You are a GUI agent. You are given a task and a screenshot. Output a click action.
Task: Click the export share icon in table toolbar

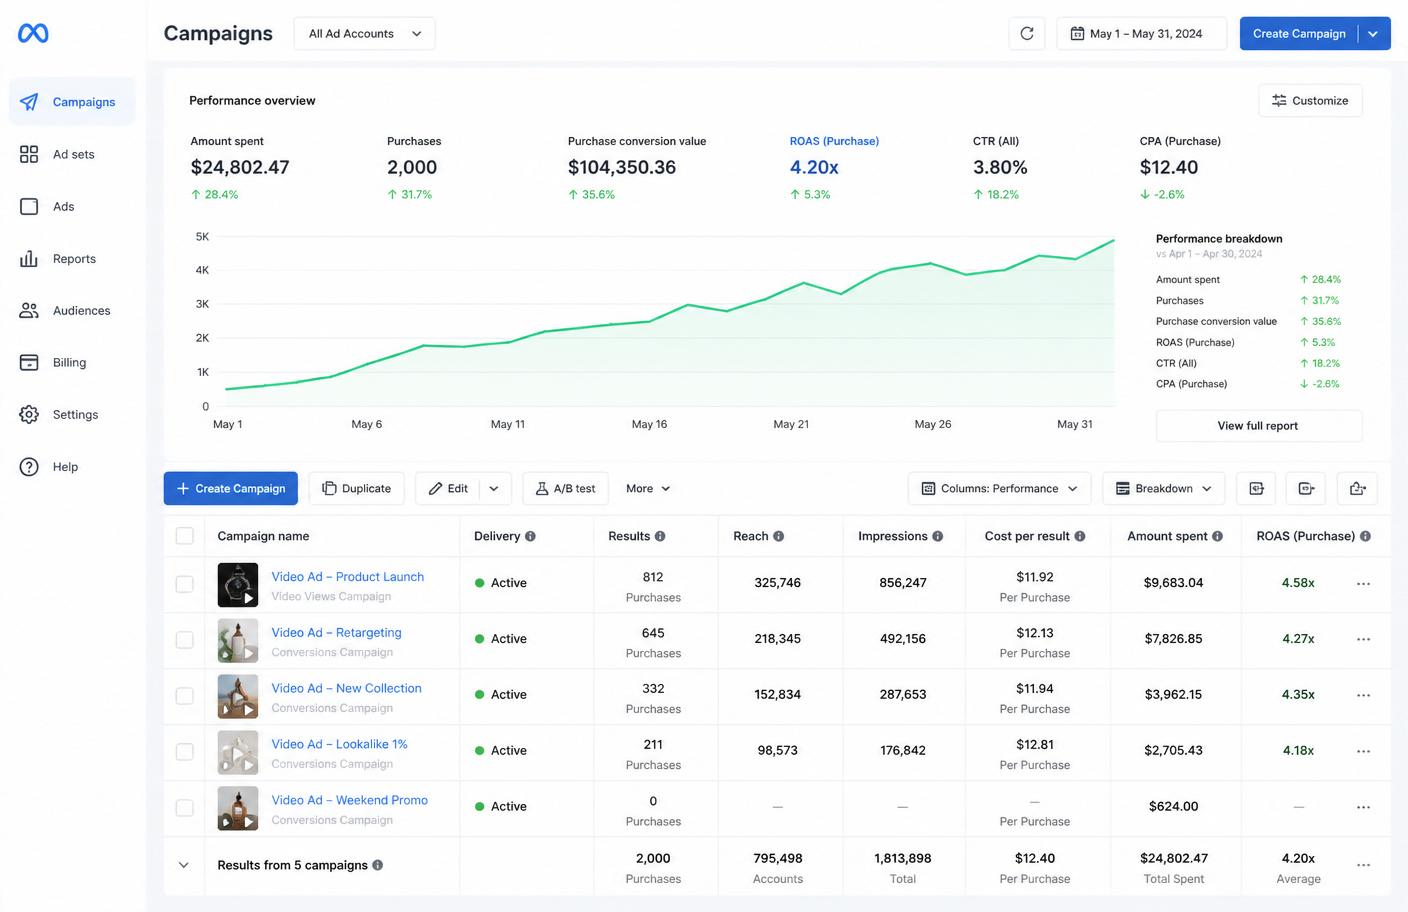tap(1357, 488)
